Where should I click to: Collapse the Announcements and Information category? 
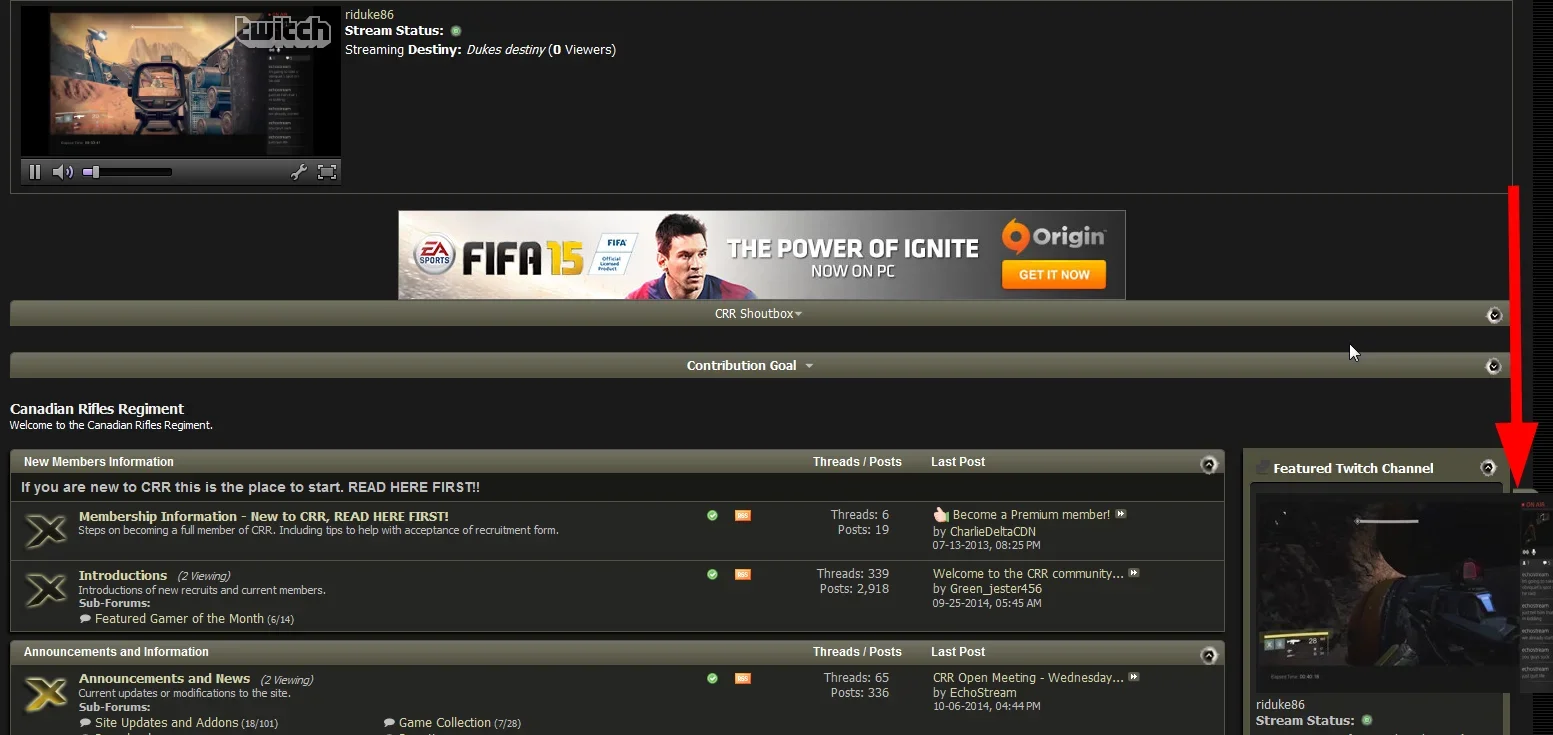(x=1209, y=655)
